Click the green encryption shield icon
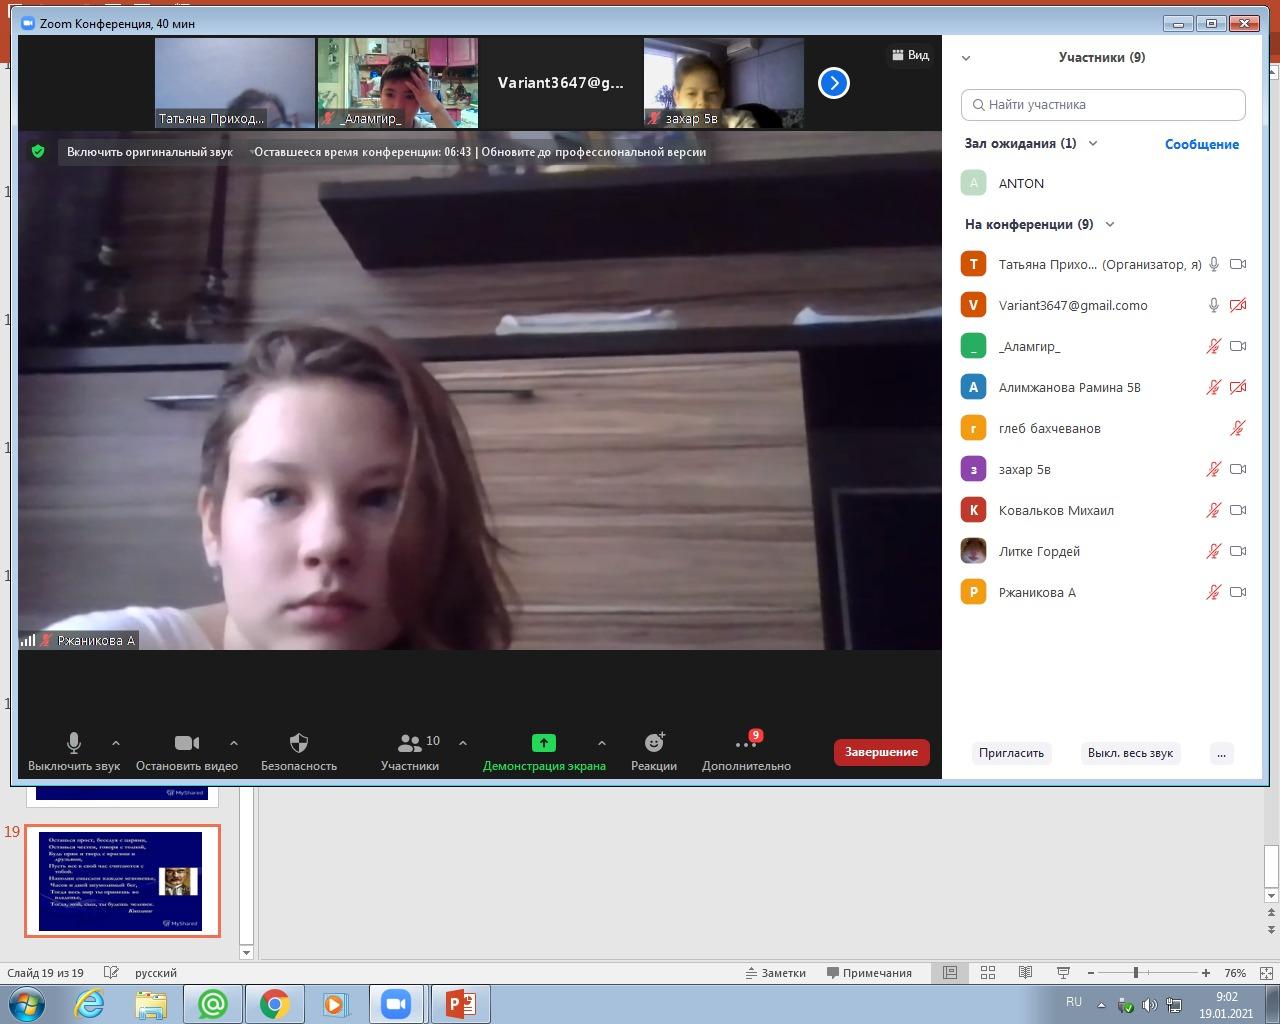This screenshot has width=1280, height=1024. pos(38,152)
